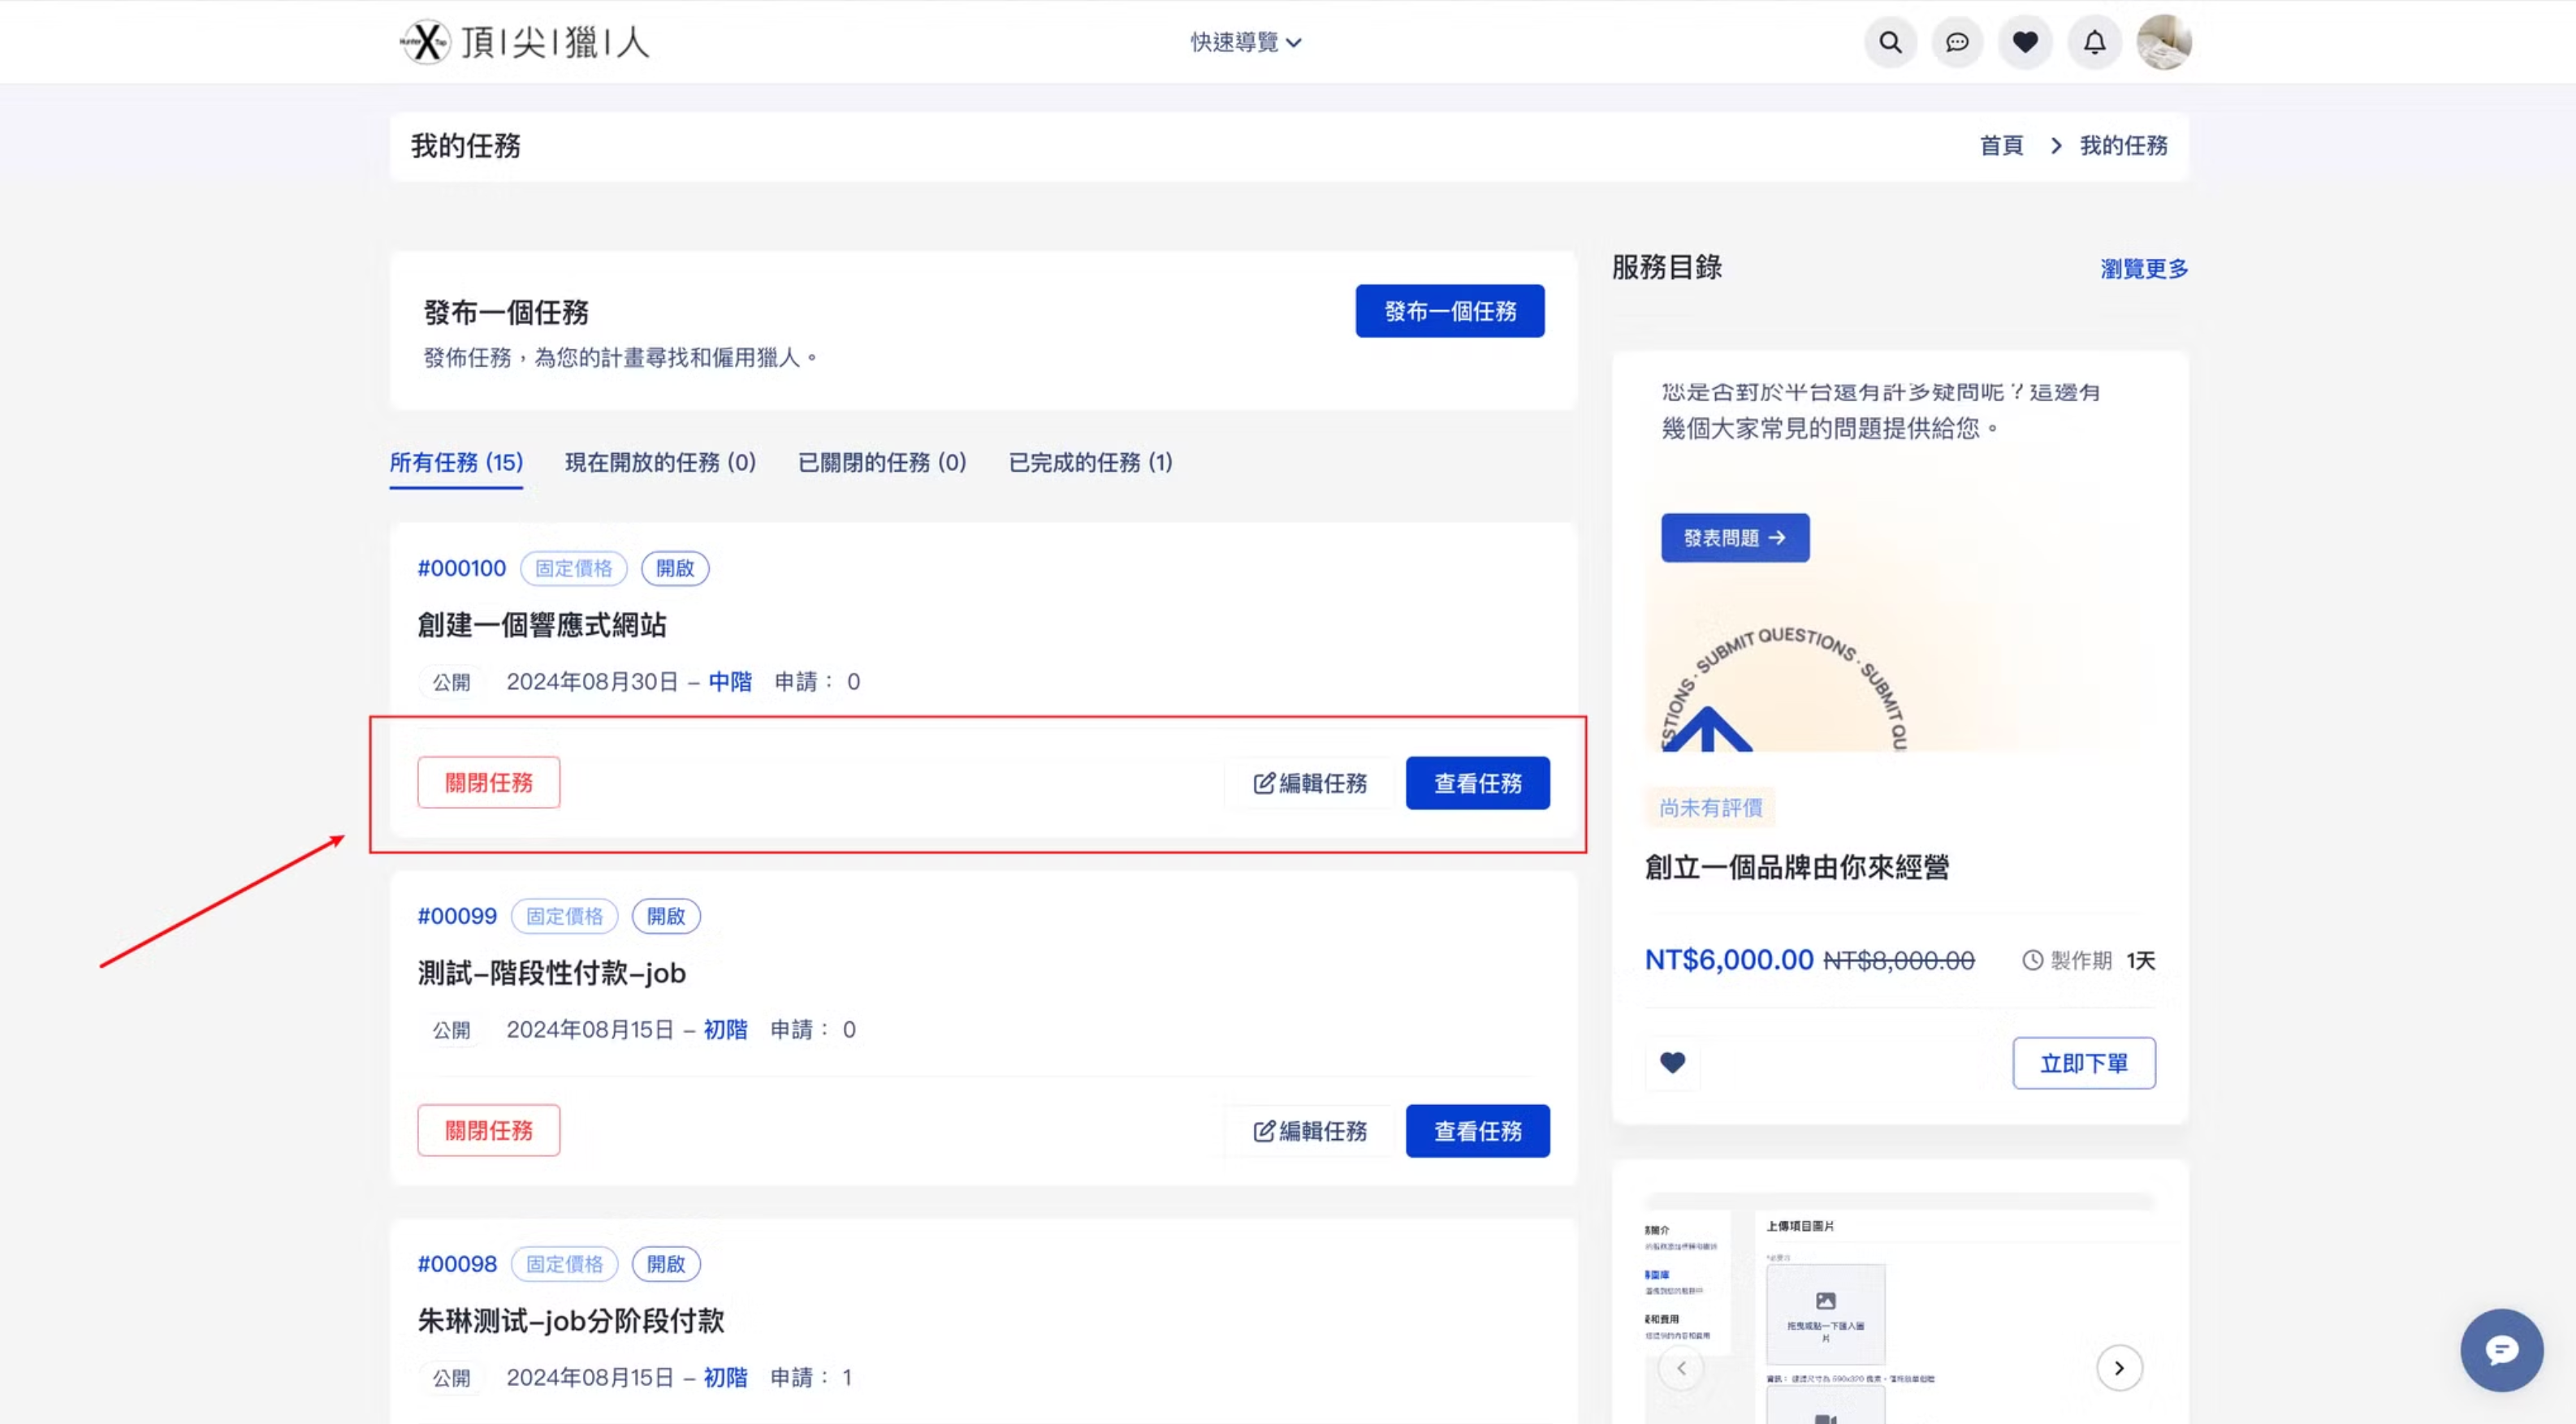The height and width of the screenshot is (1424, 2576).
Task: Click 立即下單 order button
Action: coord(2083,1063)
